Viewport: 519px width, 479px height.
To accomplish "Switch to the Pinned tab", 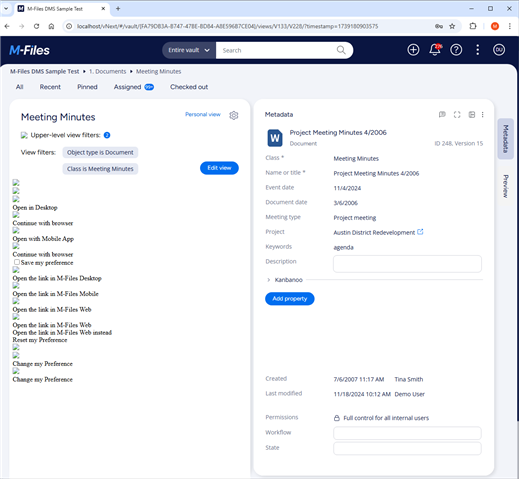I will tap(87, 87).
